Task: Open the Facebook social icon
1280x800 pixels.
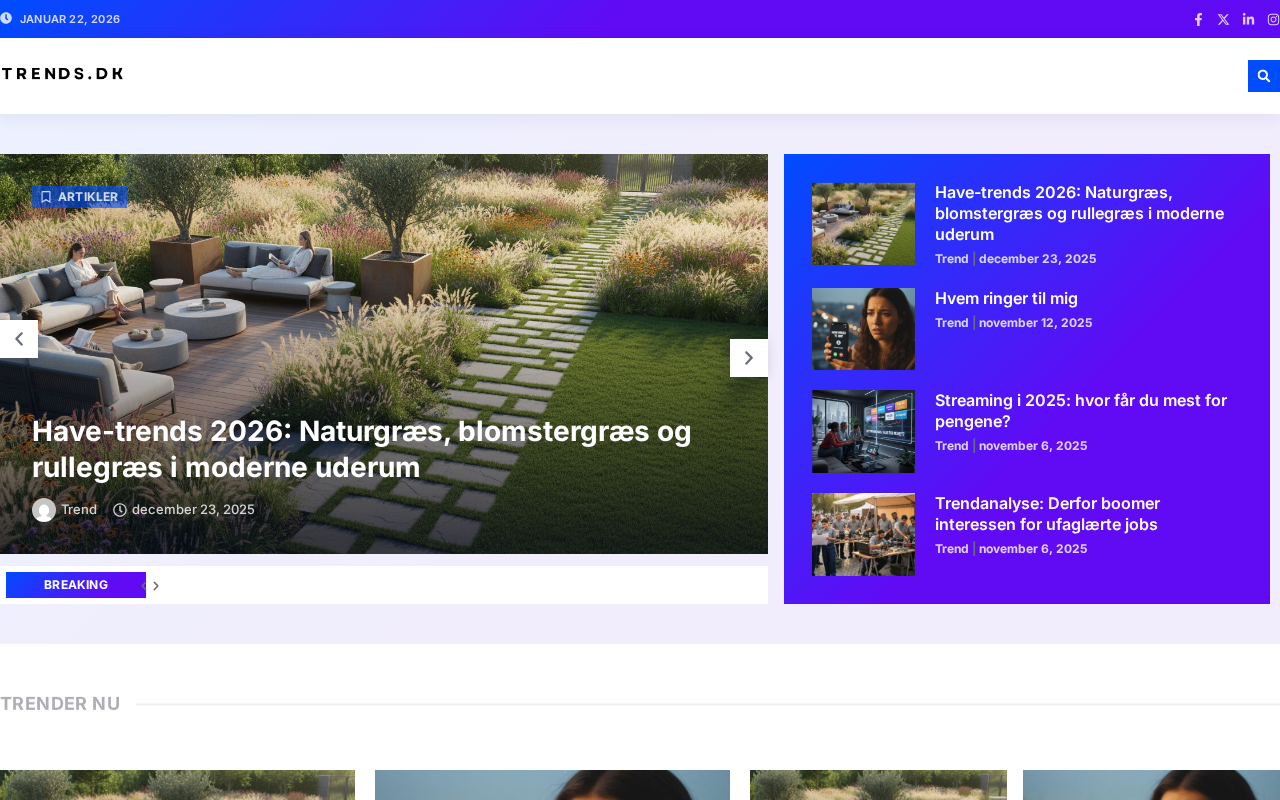Action: pyautogui.click(x=1198, y=19)
